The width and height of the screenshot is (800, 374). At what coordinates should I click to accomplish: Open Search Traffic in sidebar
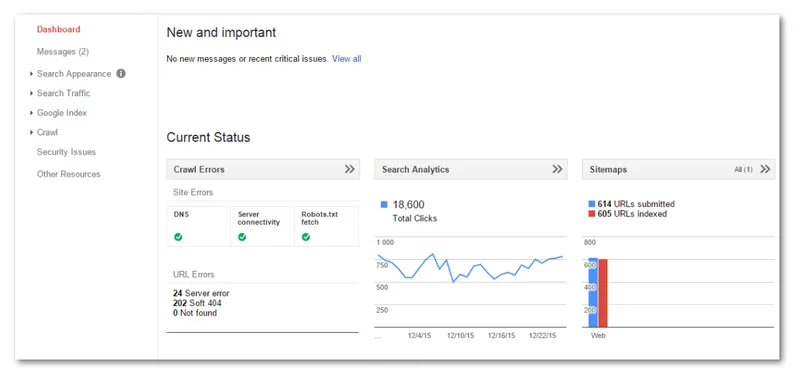(x=63, y=93)
